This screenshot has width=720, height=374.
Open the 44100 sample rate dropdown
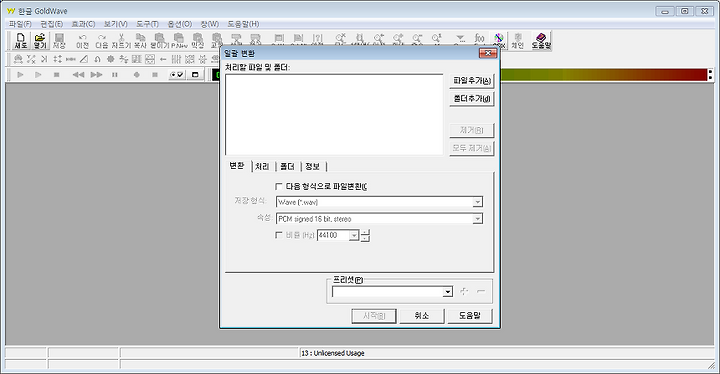(x=354, y=235)
